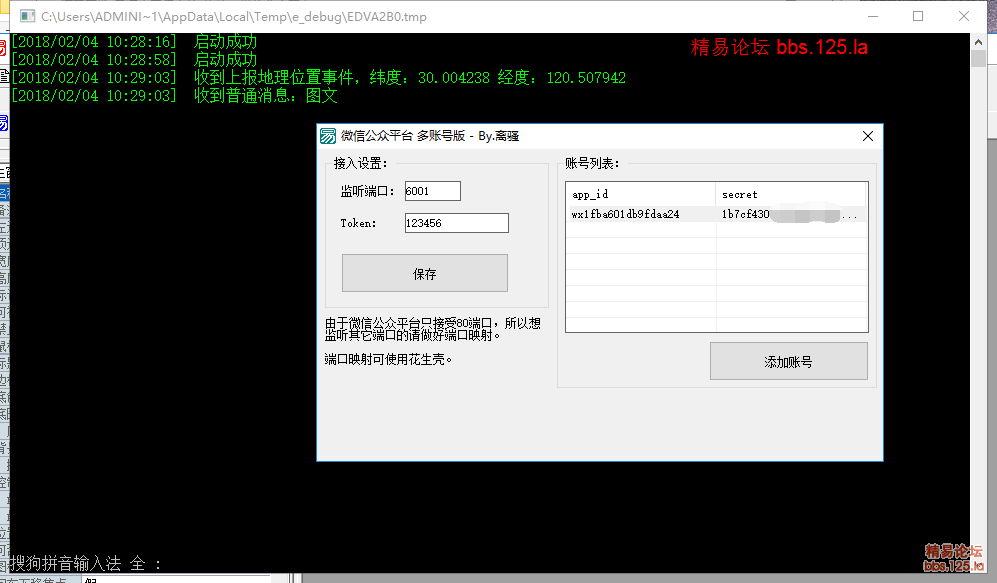
Task: Click the 保存 save button
Action: pyautogui.click(x=425, y=273)
